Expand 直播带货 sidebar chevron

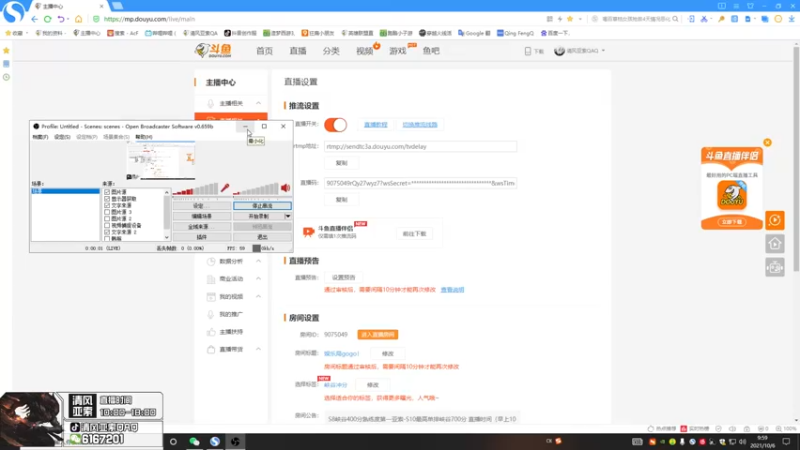click(258, 349)
